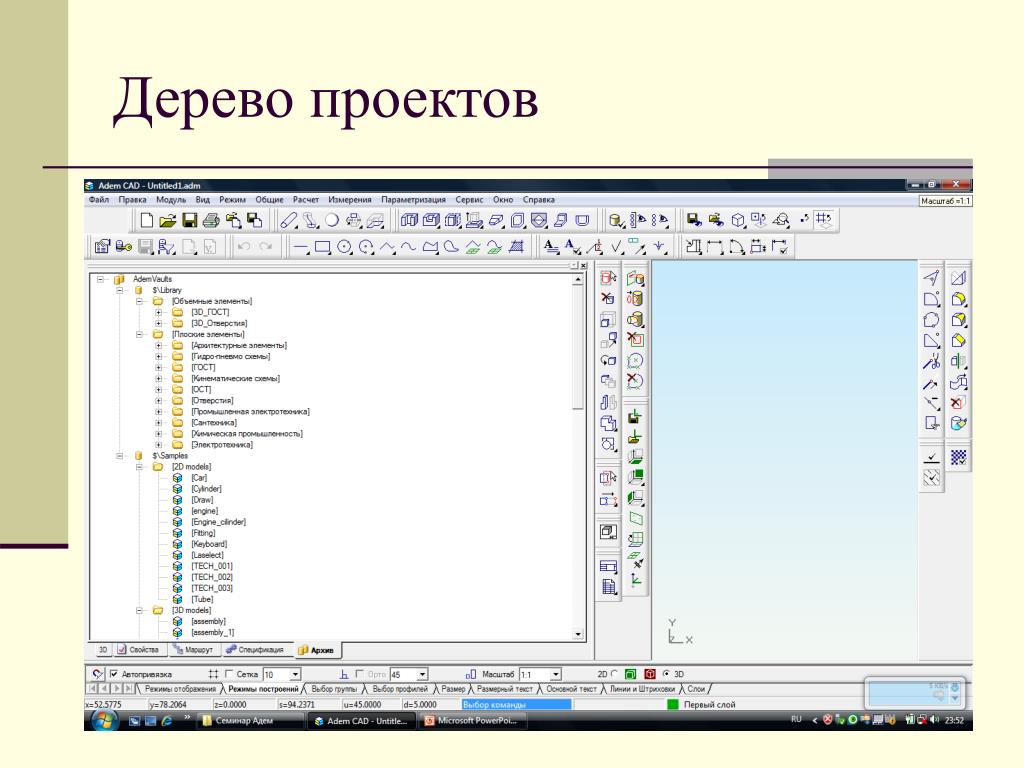Switch to Microsoft PowerPoint taskbar button
This screenshot has height=768, width=1024.
472,721
